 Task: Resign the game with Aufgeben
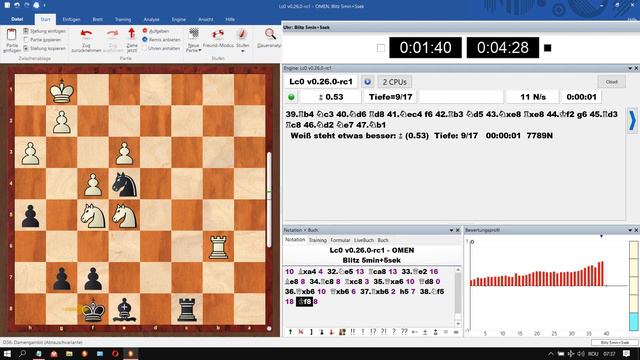156,31
